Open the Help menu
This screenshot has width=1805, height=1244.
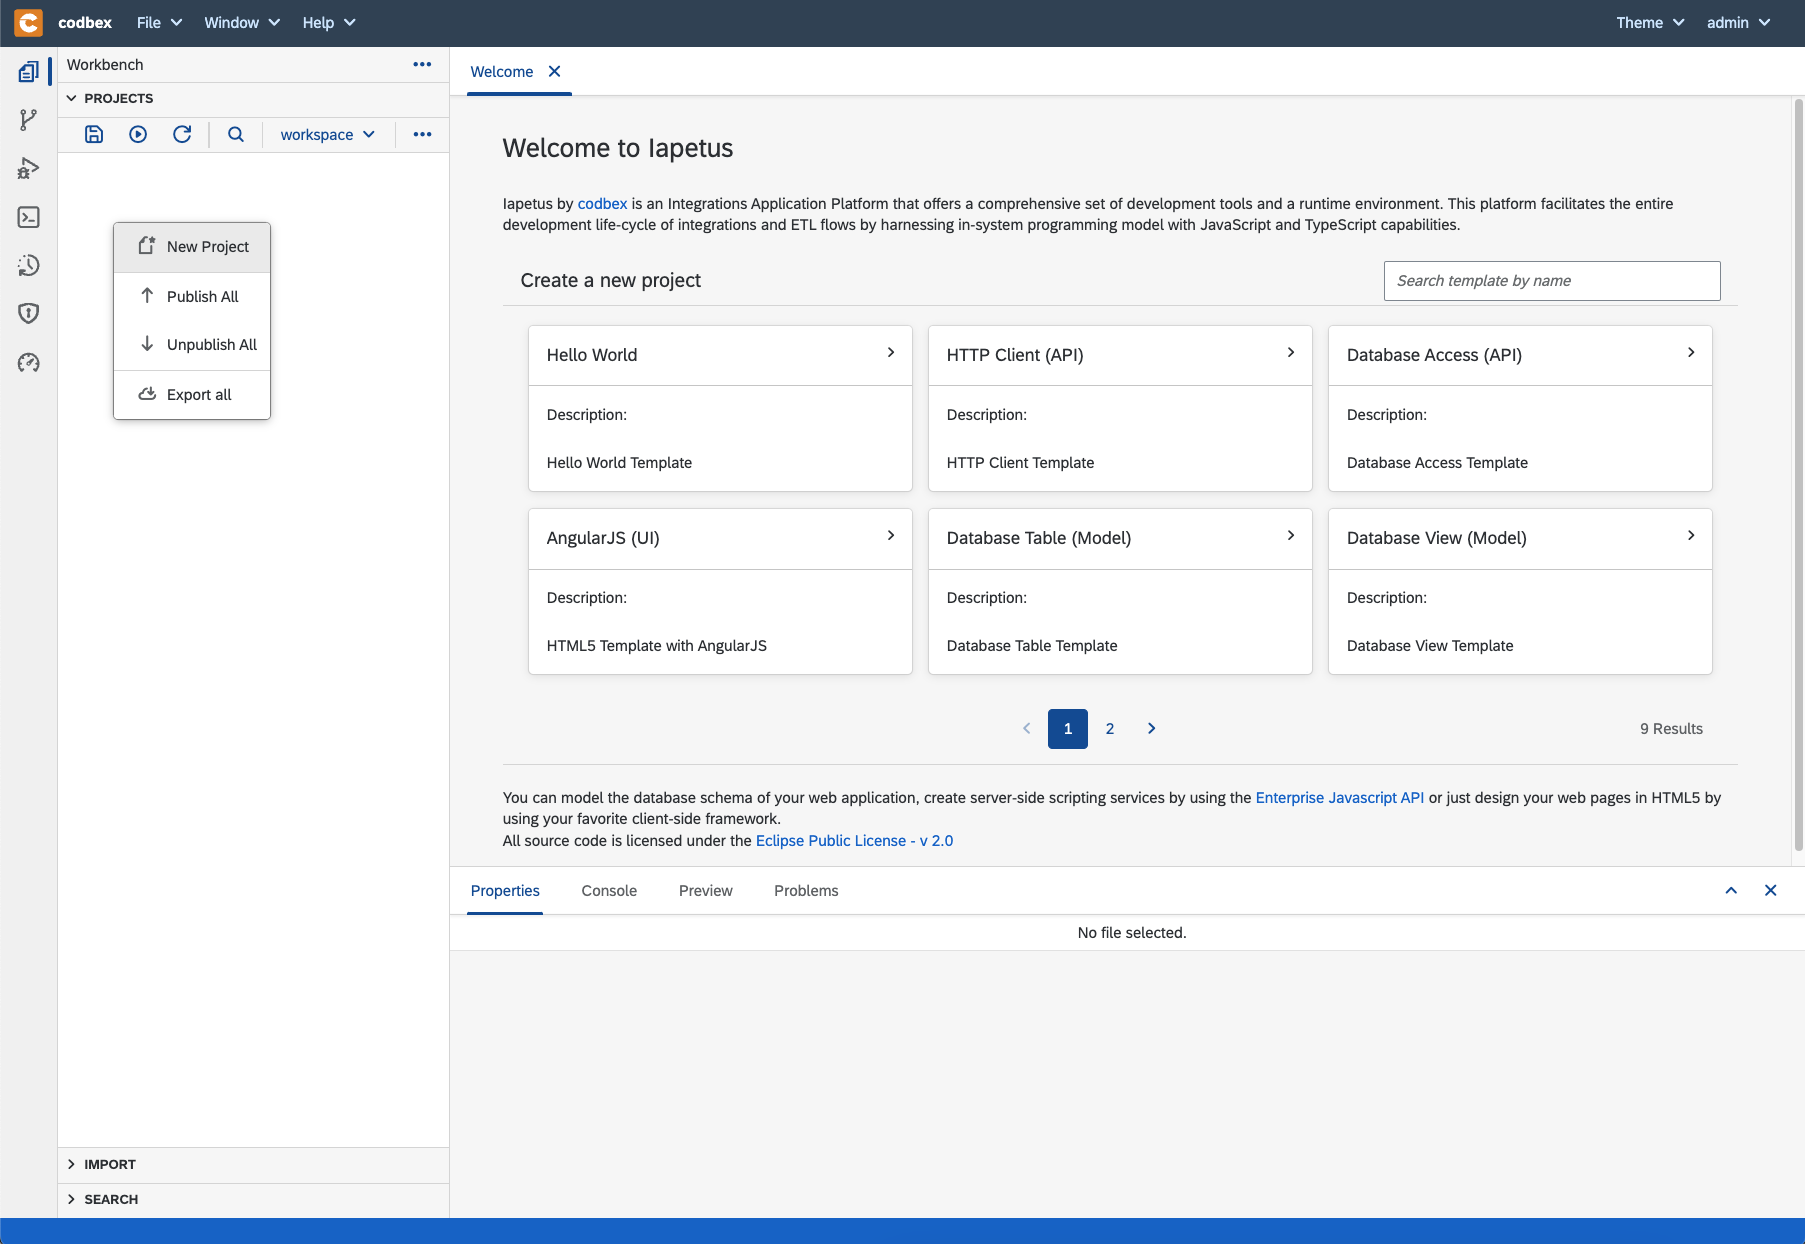[329, 22]
